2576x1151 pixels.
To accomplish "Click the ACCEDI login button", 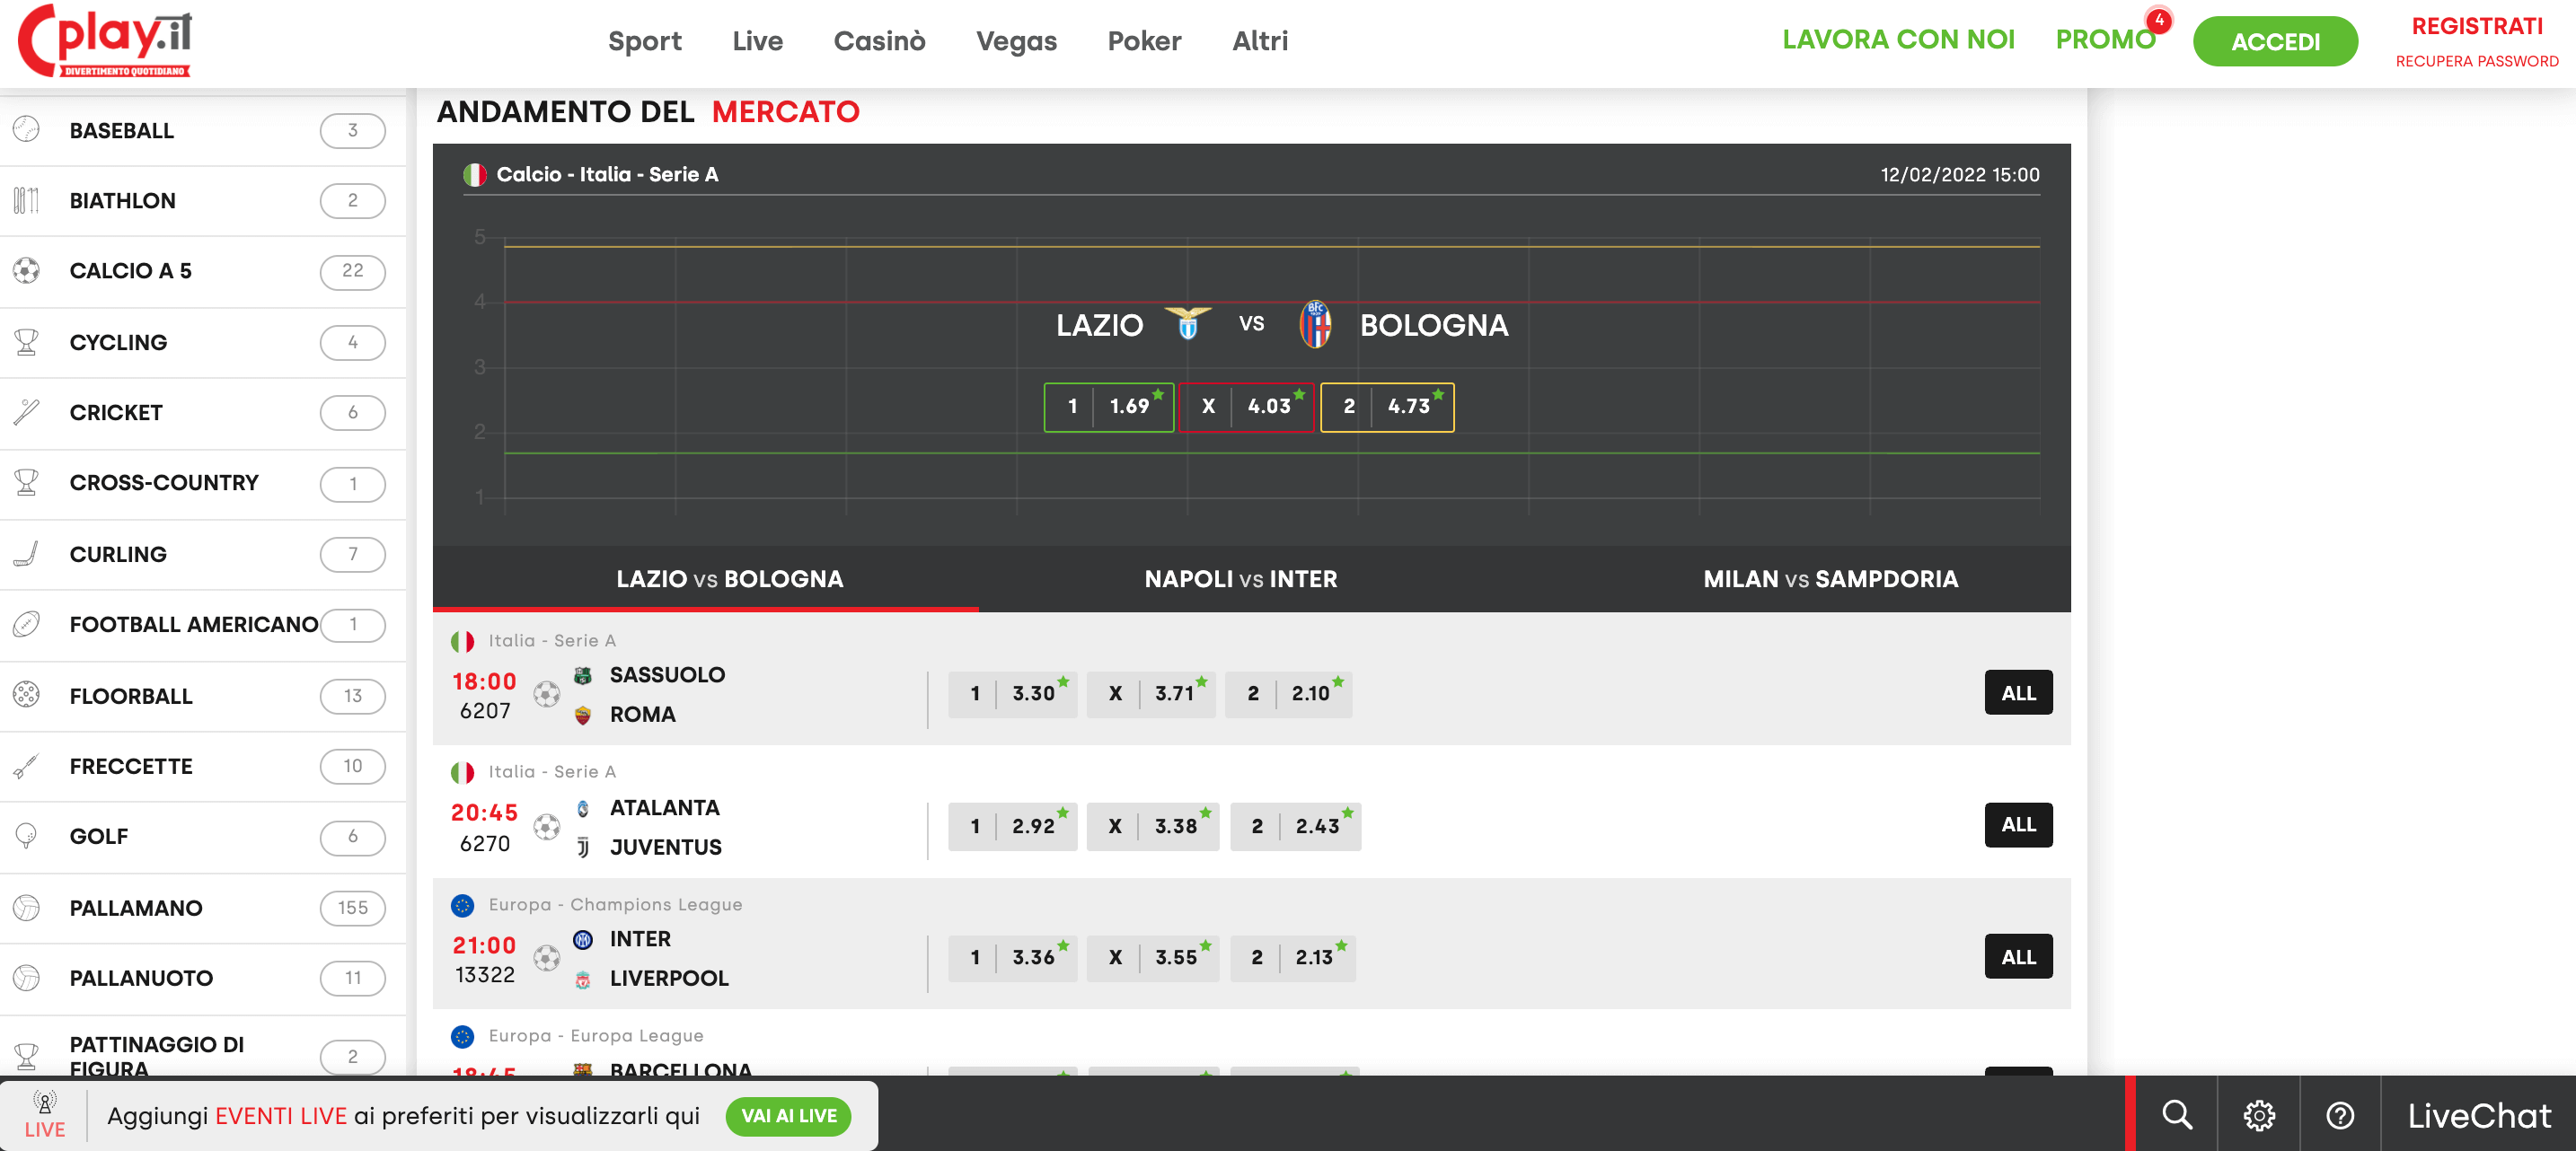I will (x=2275, y=42).
